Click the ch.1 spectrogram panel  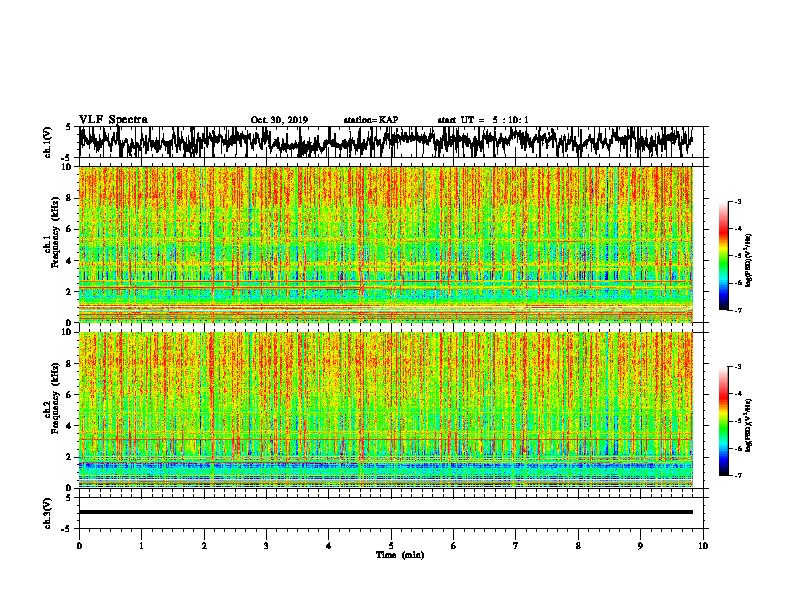coord(385,244)
